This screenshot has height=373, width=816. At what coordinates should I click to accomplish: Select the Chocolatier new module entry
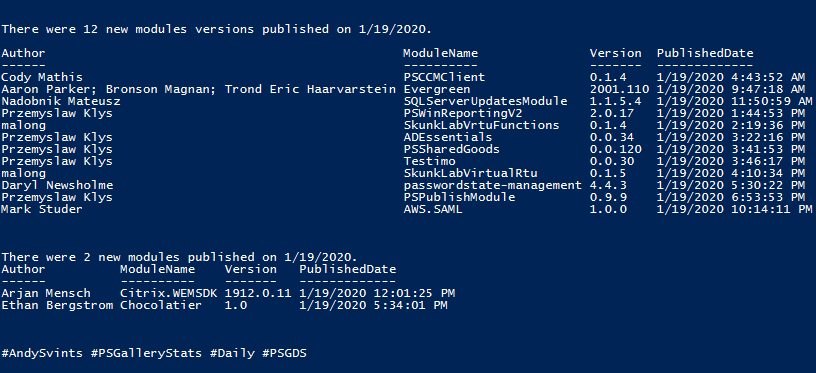pyautogui.click(x=161, y=305)
